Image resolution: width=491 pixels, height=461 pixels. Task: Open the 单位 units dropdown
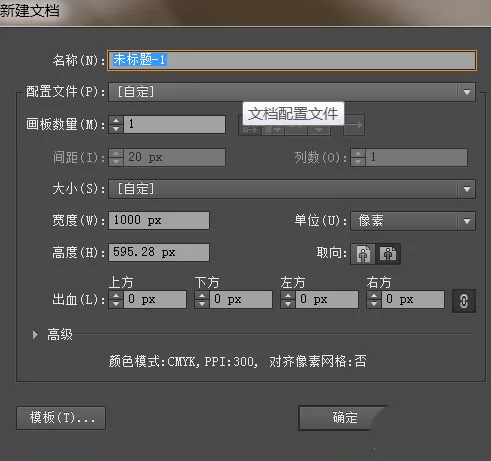coord(413,221)
